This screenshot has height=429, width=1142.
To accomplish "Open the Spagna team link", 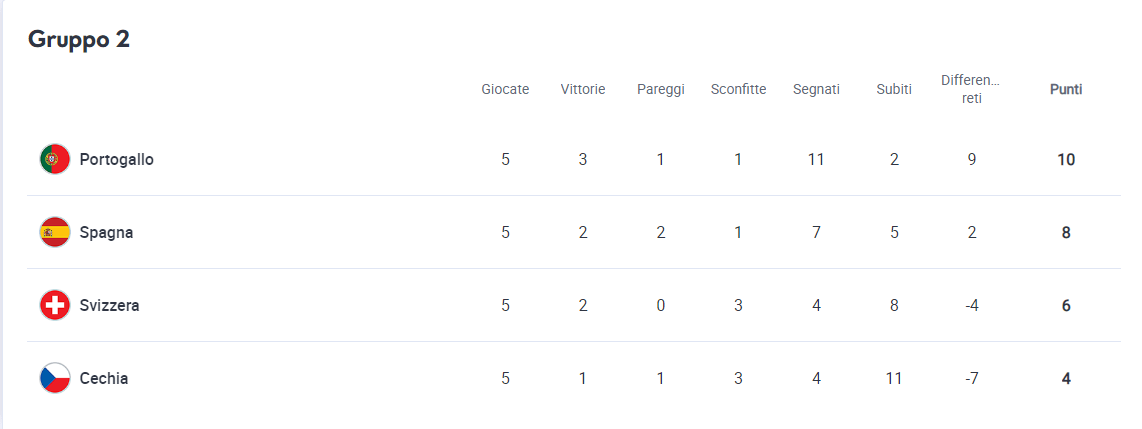I will click(x=106, y=233).
